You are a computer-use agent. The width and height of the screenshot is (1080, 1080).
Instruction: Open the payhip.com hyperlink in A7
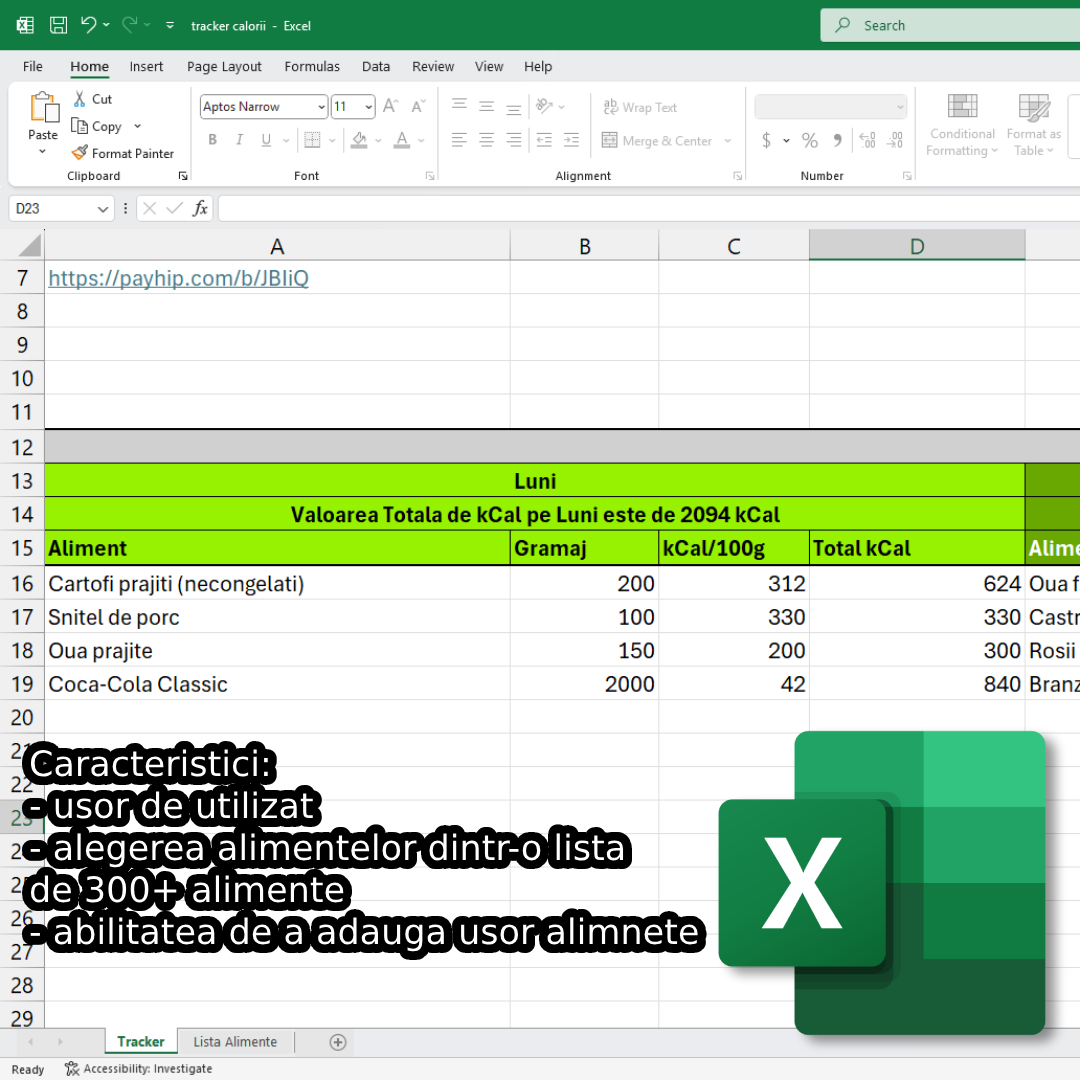[x=178, y=278]
